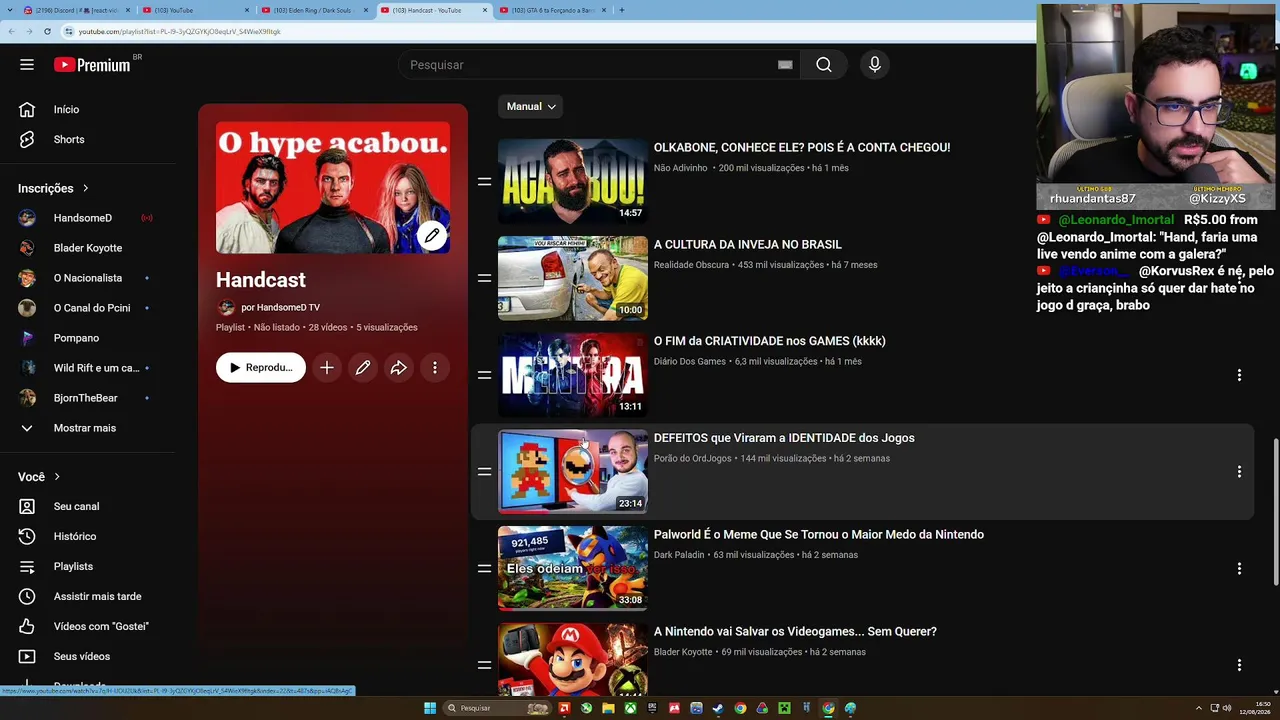Open options for DEFEITOS que Viraram video
The image size is (1280, 720).
pyautogui.click(x=1239, y=472)
